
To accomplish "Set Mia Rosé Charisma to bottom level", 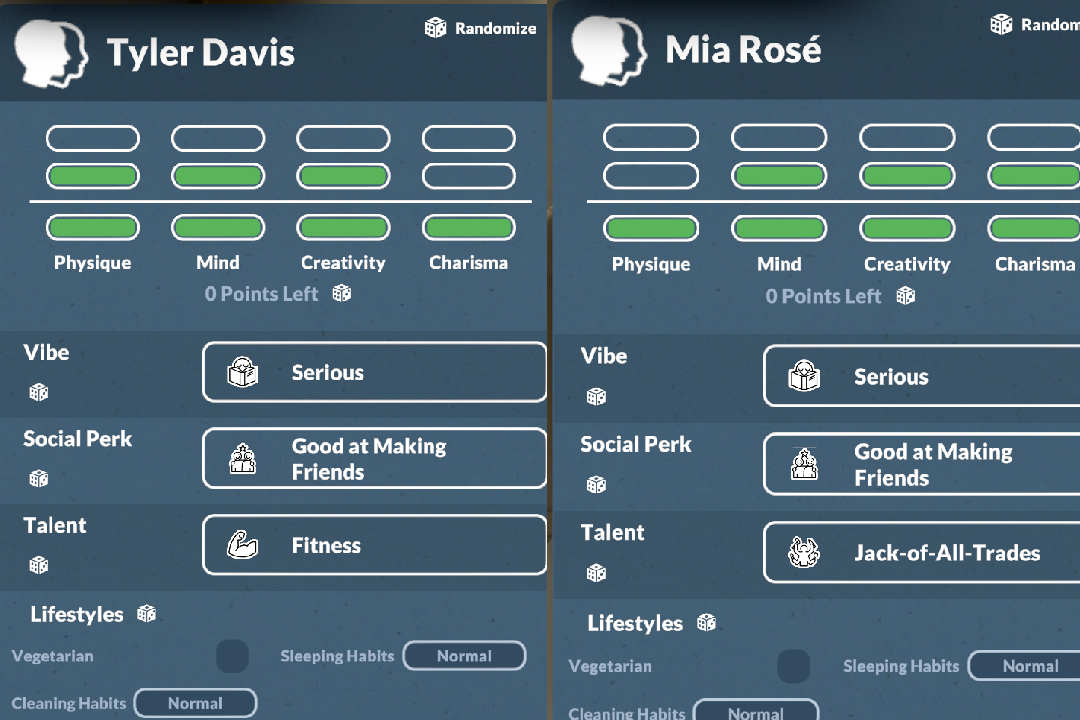I will 1034,228.
